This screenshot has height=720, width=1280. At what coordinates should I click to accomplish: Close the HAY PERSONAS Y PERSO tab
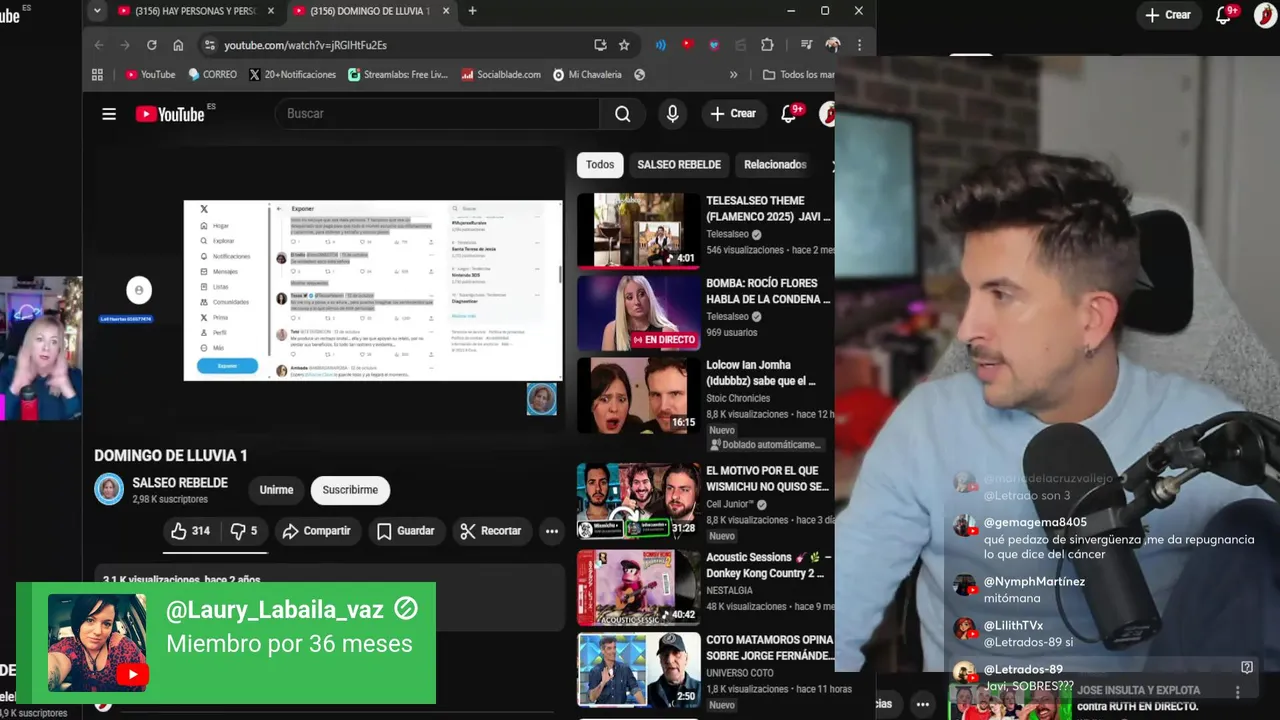point(270,11)
